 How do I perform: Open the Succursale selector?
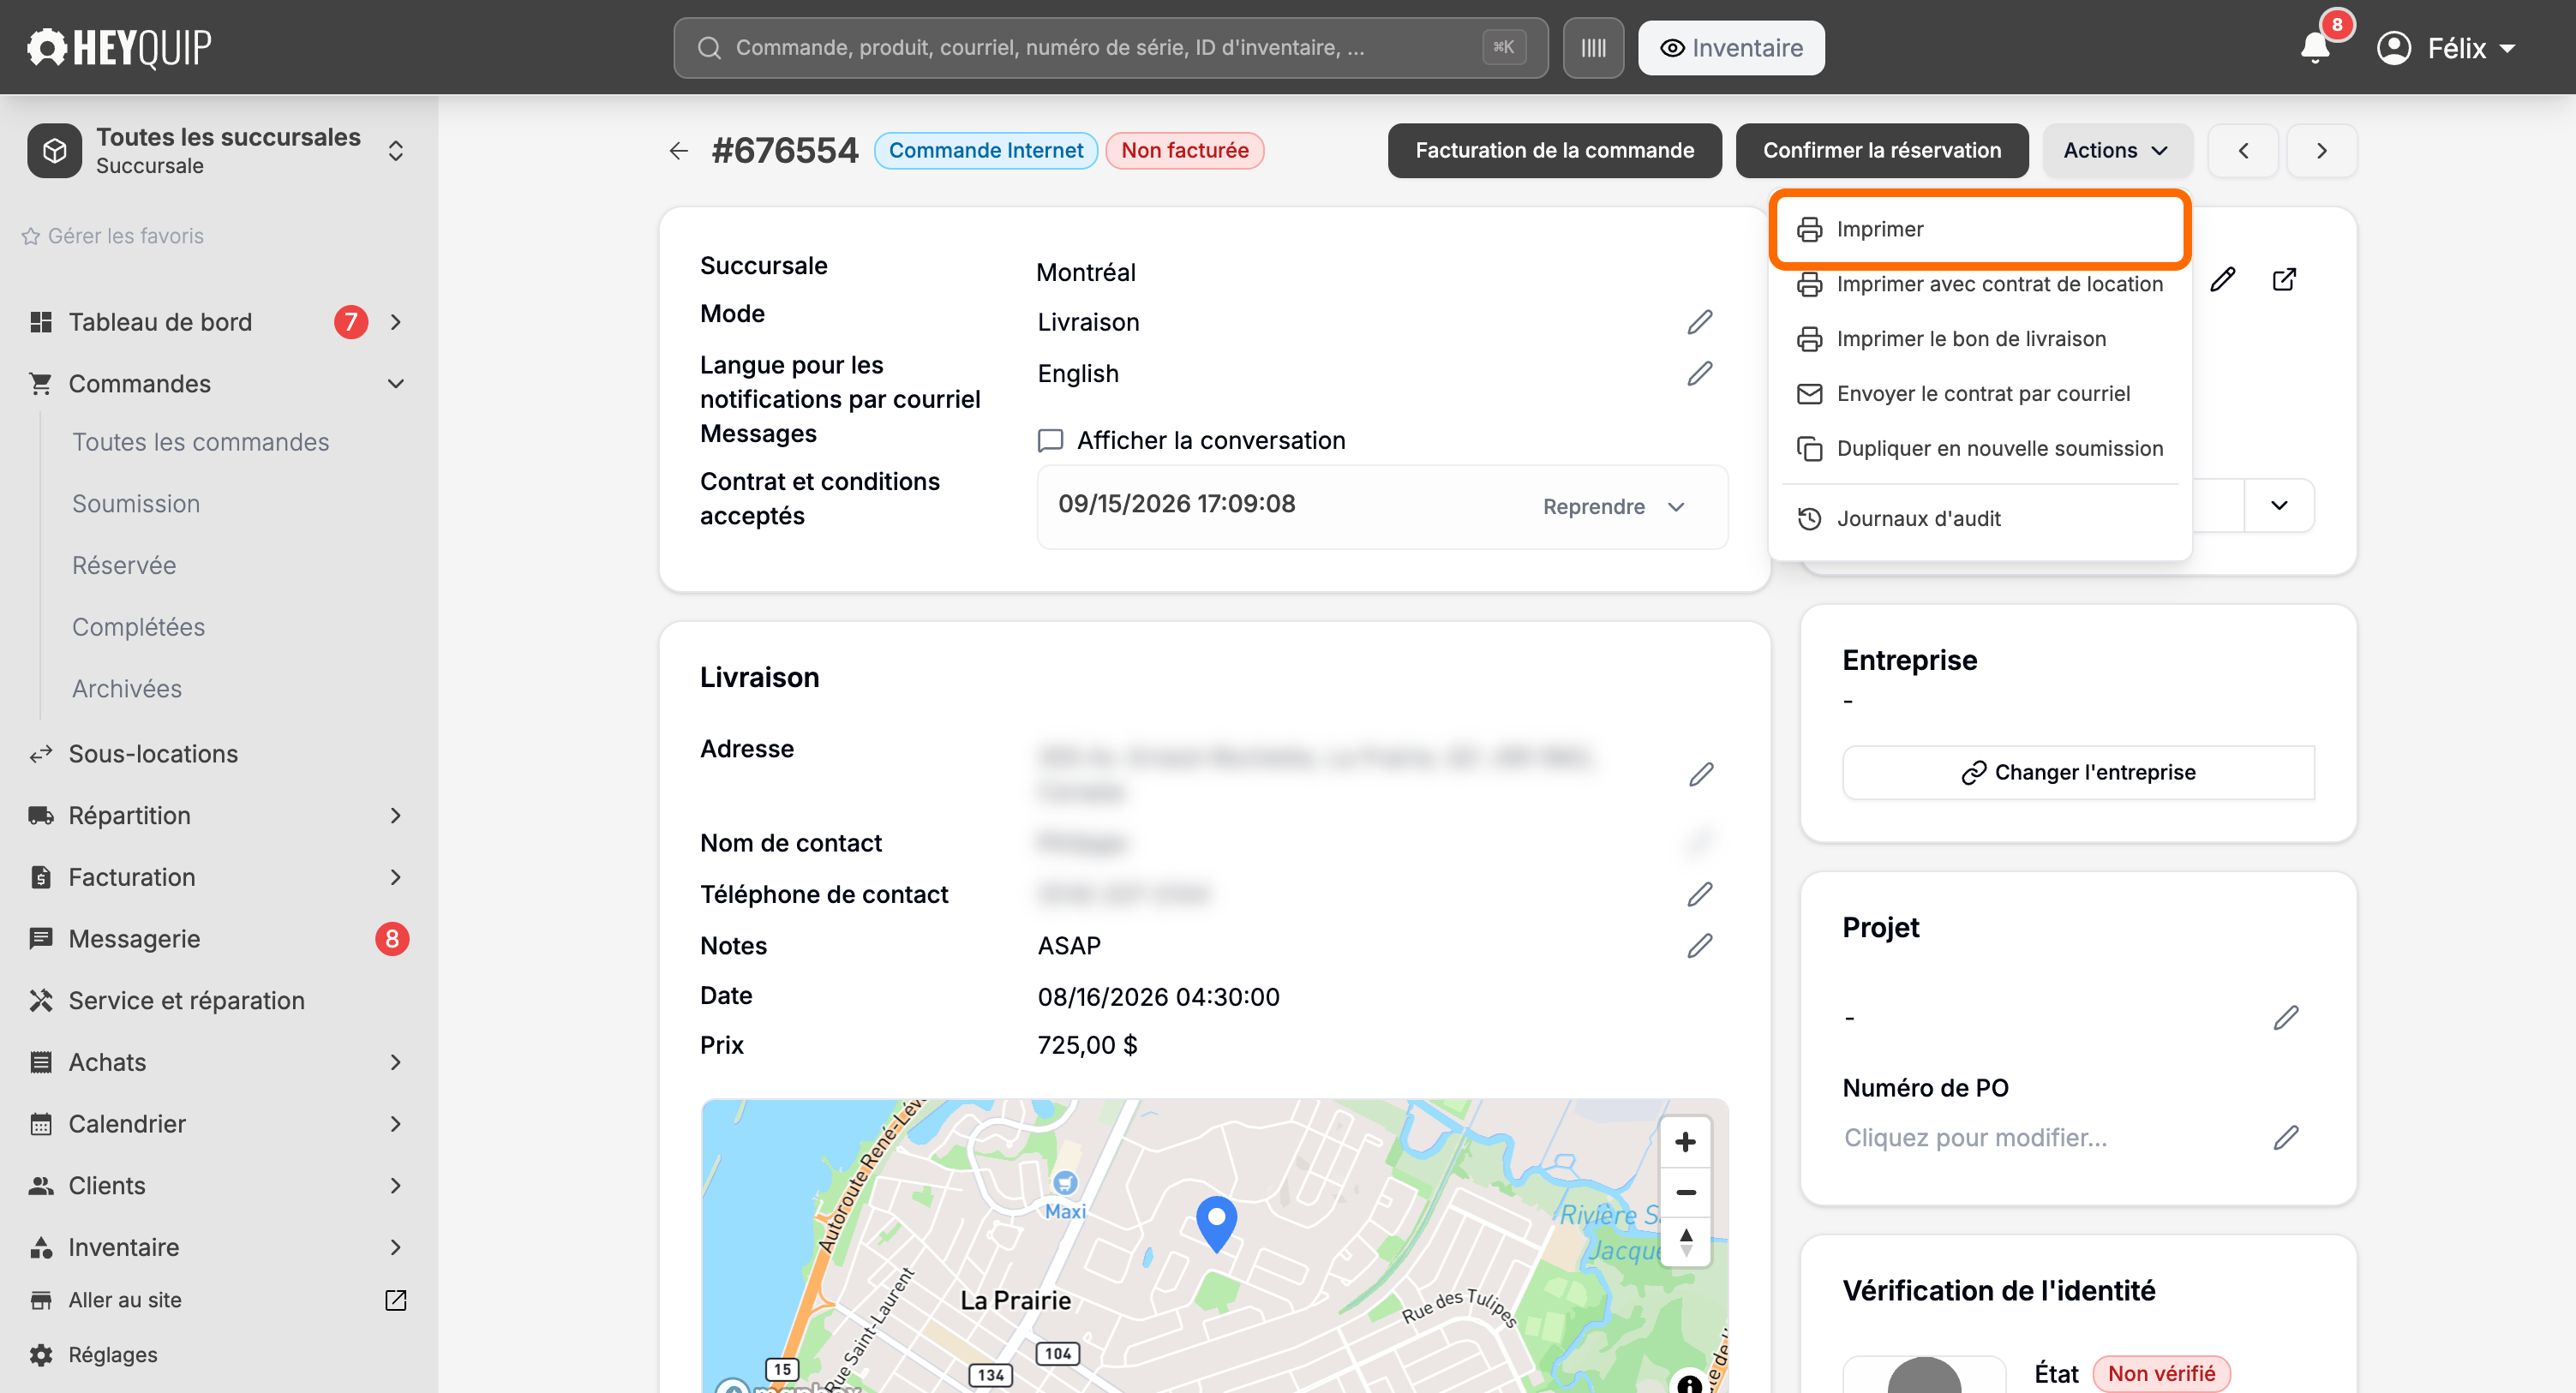point(218,150)
